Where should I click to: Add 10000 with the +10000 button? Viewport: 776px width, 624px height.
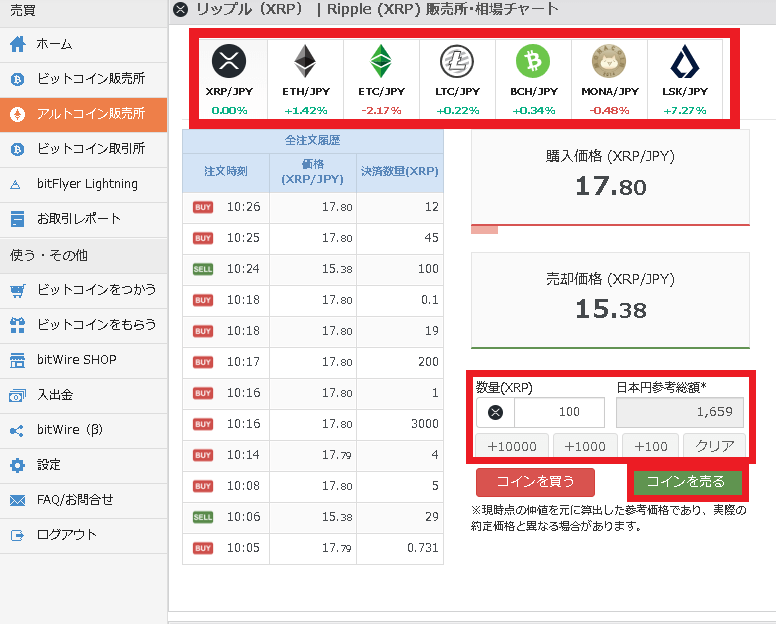click(x=512, y=446)
